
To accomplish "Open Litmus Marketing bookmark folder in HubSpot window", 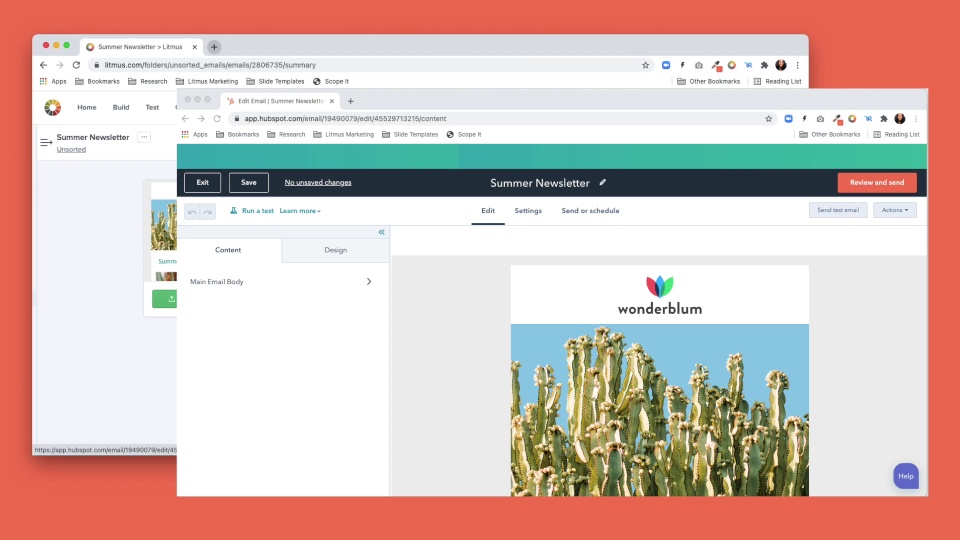I will [x=343, y=135].
